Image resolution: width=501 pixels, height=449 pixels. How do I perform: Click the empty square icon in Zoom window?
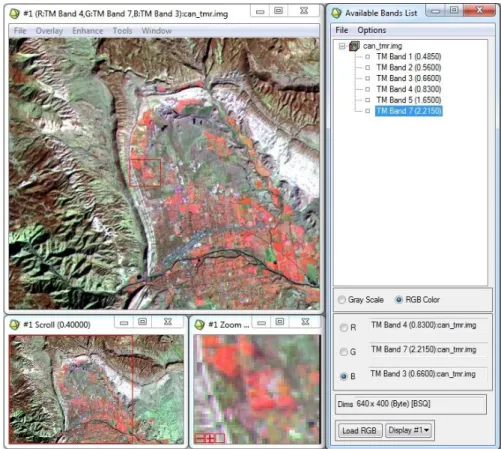[x=220, y=438]
